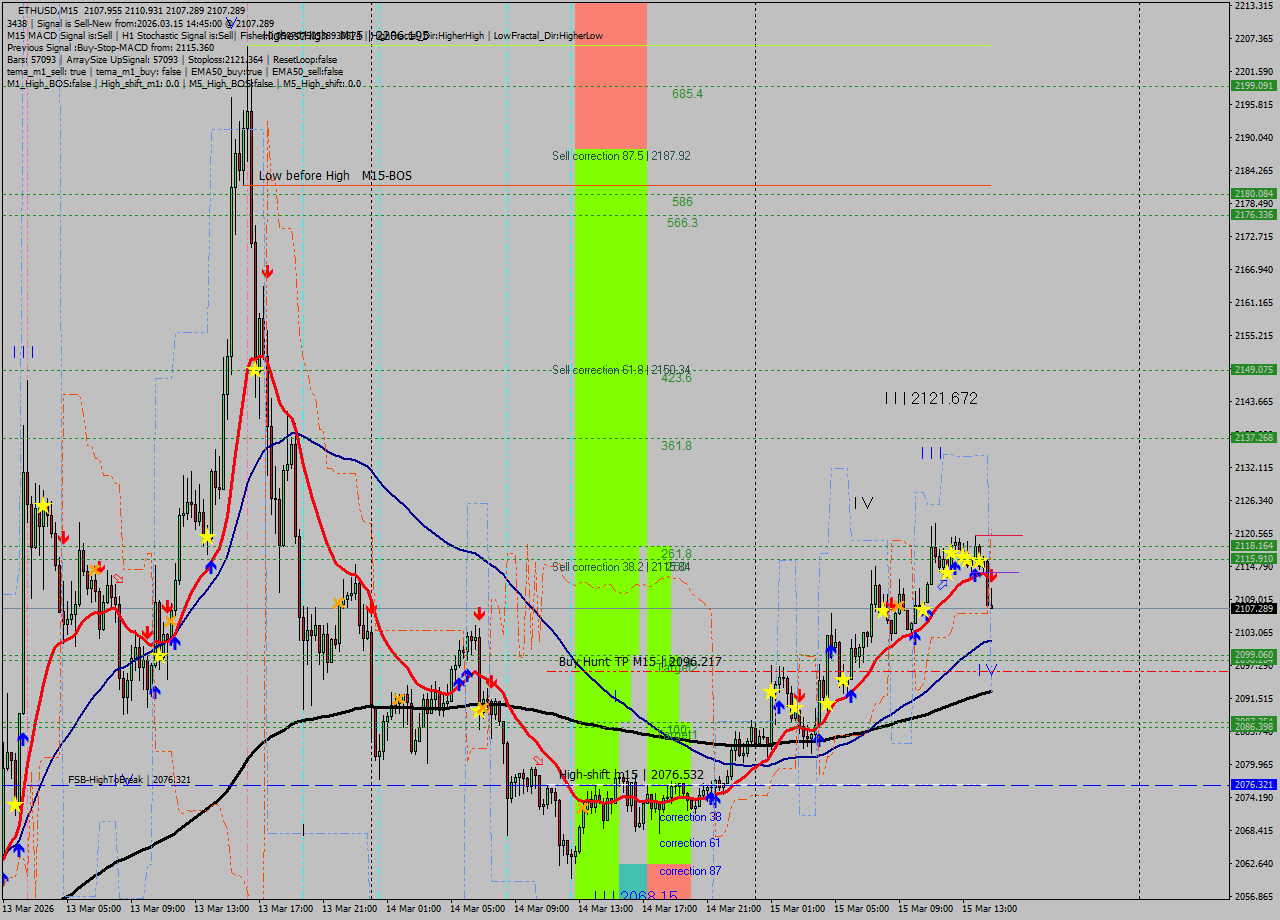Click the High-shift m15 2076.532 label
Image resolution: width=1280 pixels, height=920 pixels.
(x=630, y=774)
